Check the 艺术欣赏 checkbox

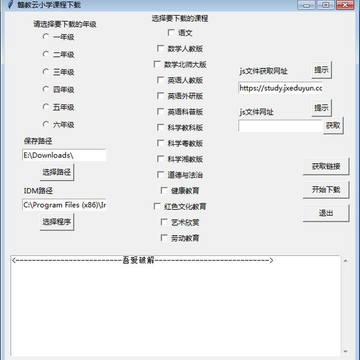click(164, 222)
